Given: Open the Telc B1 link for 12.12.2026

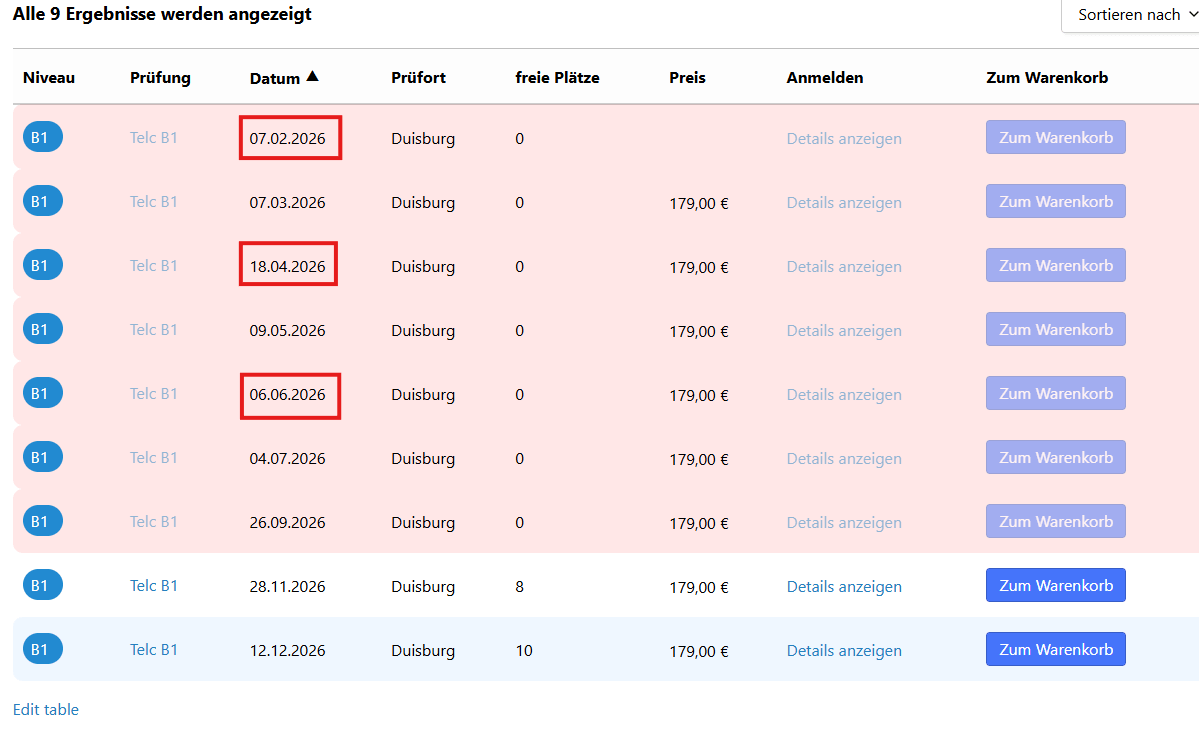Looking at the screenshot, I should (154, 650).
